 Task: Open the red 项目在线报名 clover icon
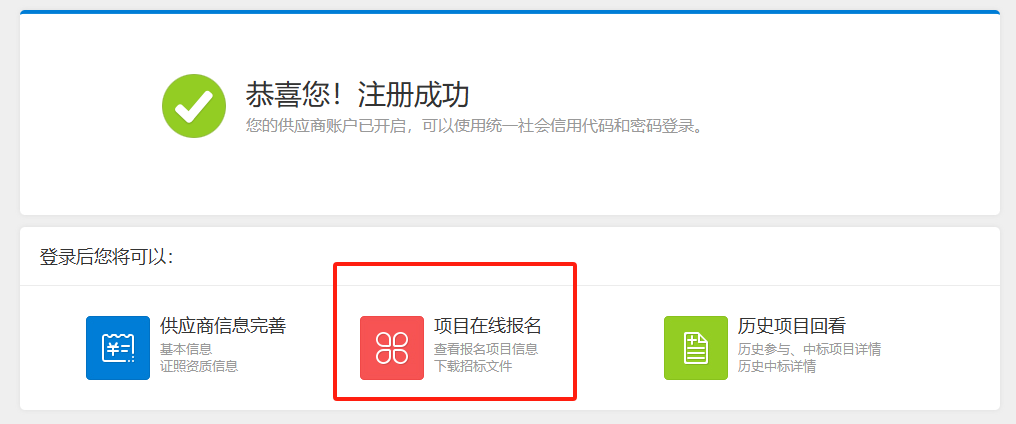[x=392, y=347]
